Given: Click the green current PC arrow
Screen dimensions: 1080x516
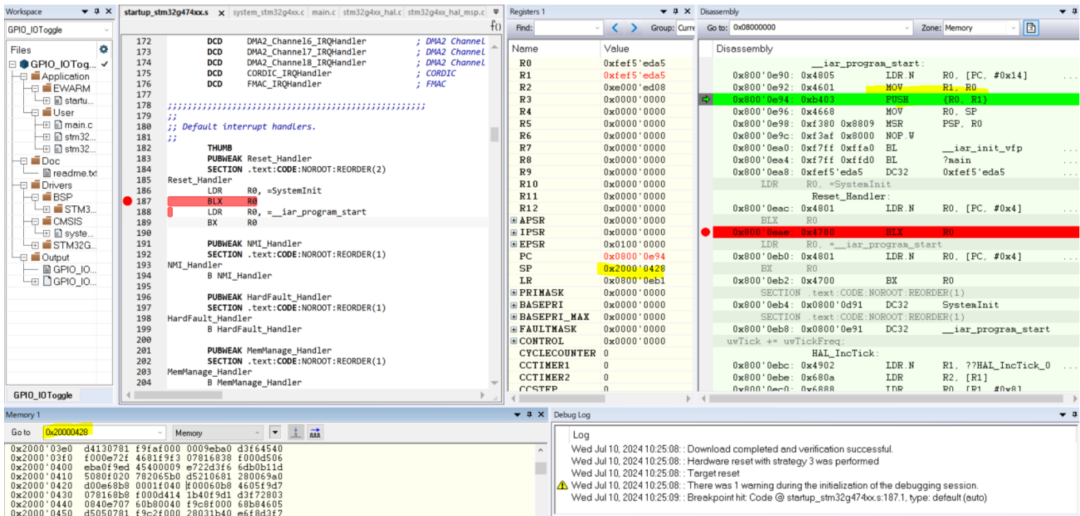Looking at the screenshot, I should [705, 100].
